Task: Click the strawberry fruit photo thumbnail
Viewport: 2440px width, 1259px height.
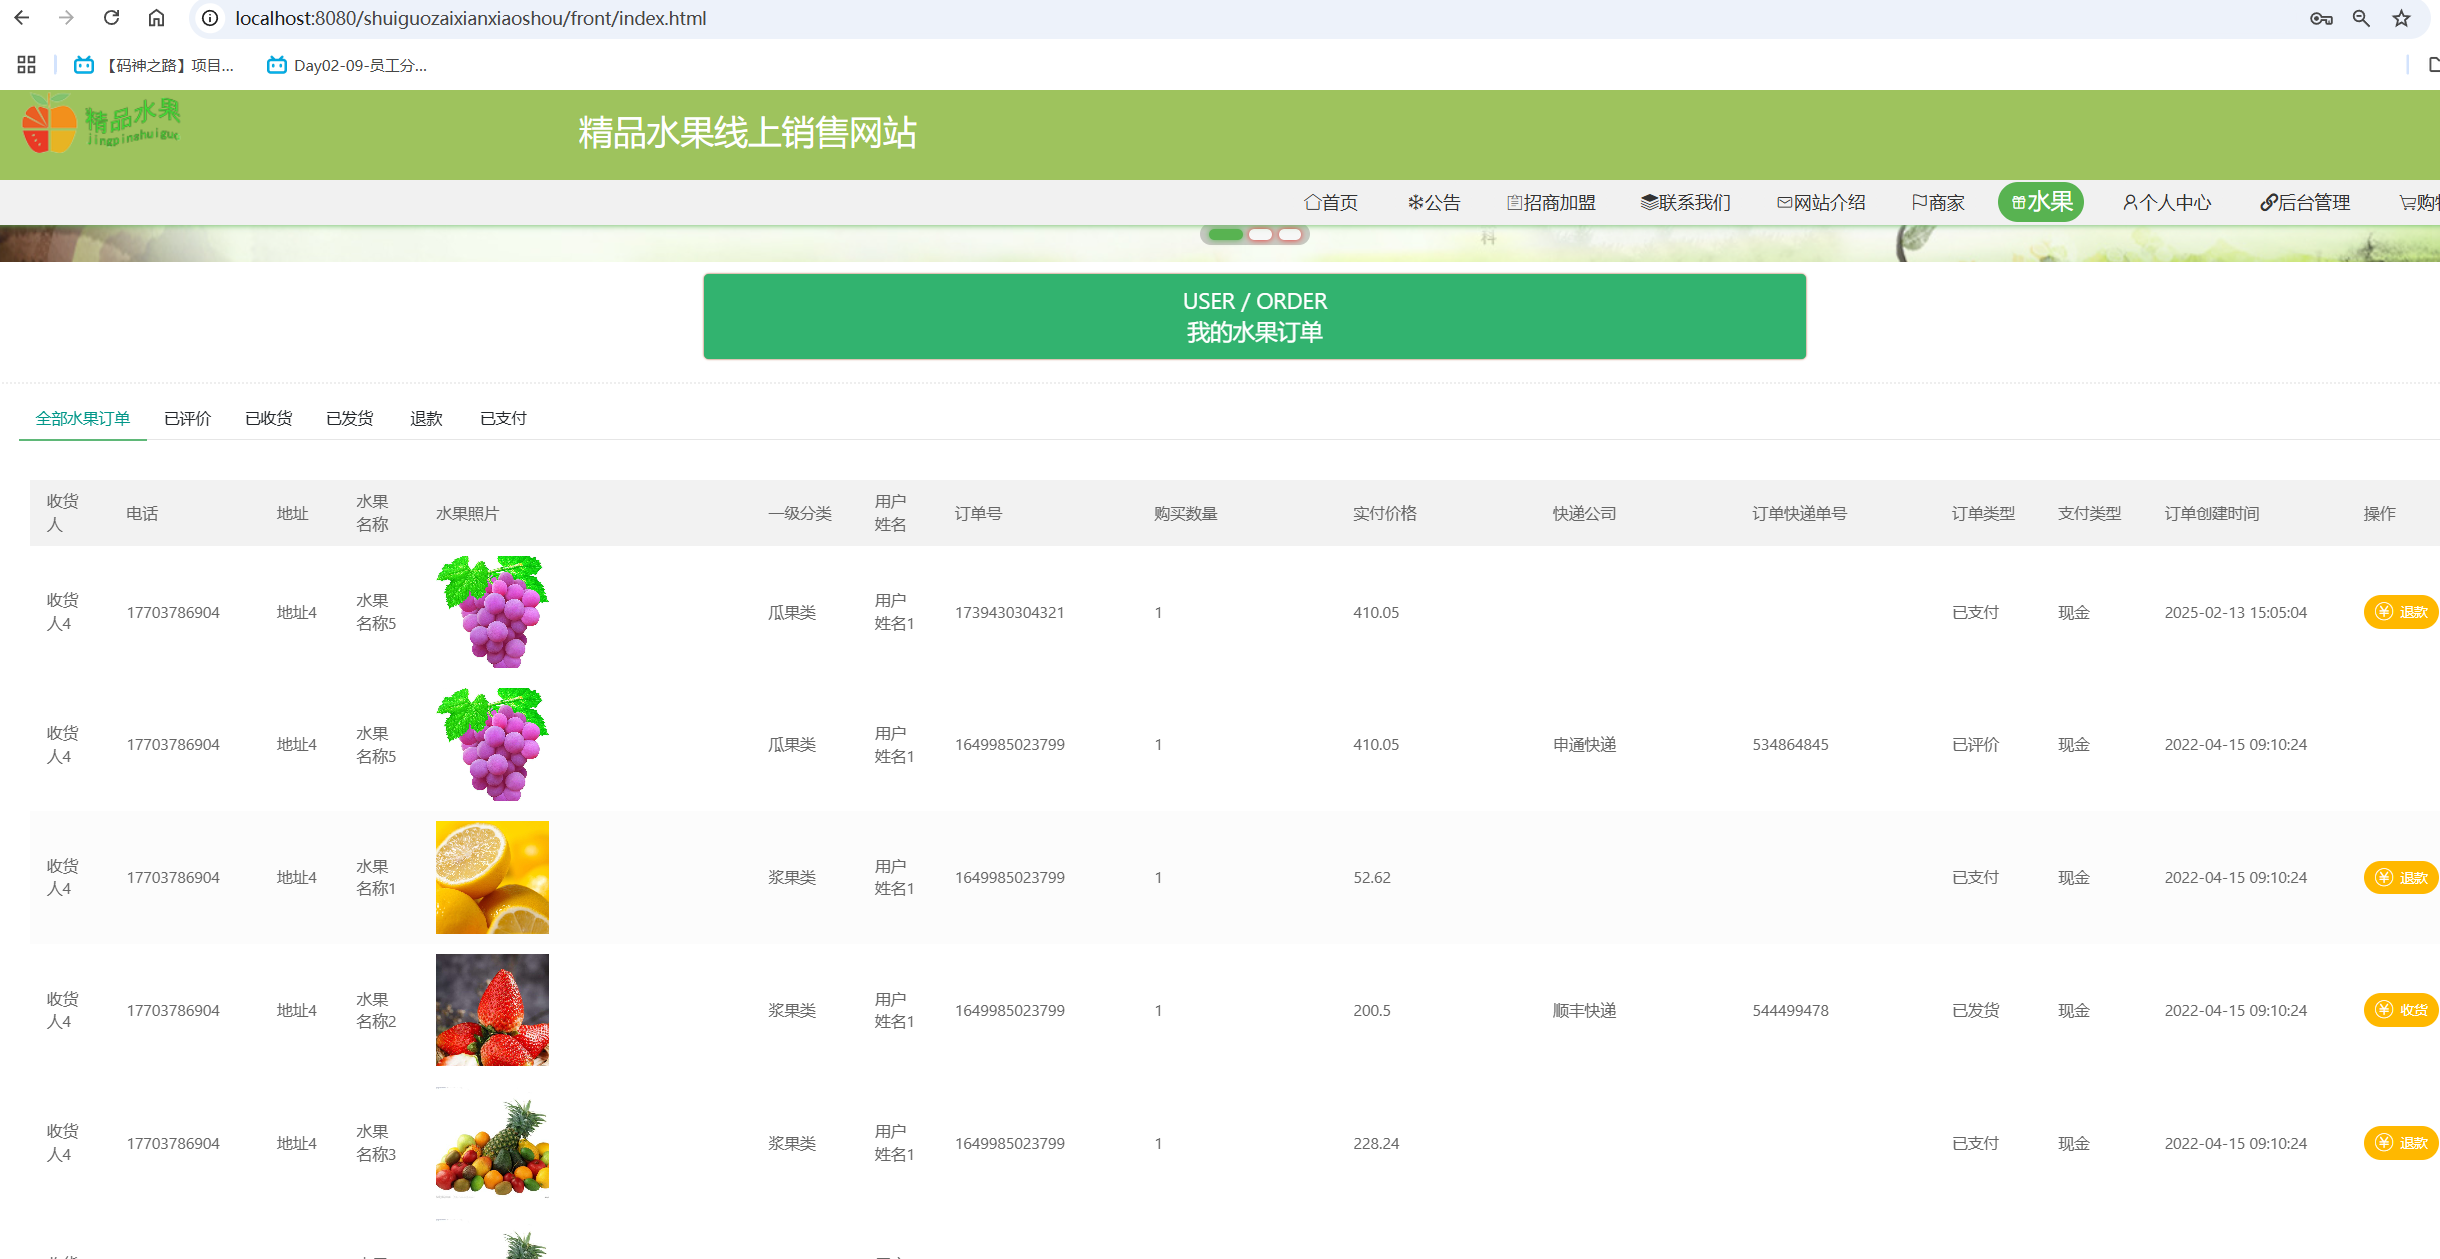Action: 492,1010
